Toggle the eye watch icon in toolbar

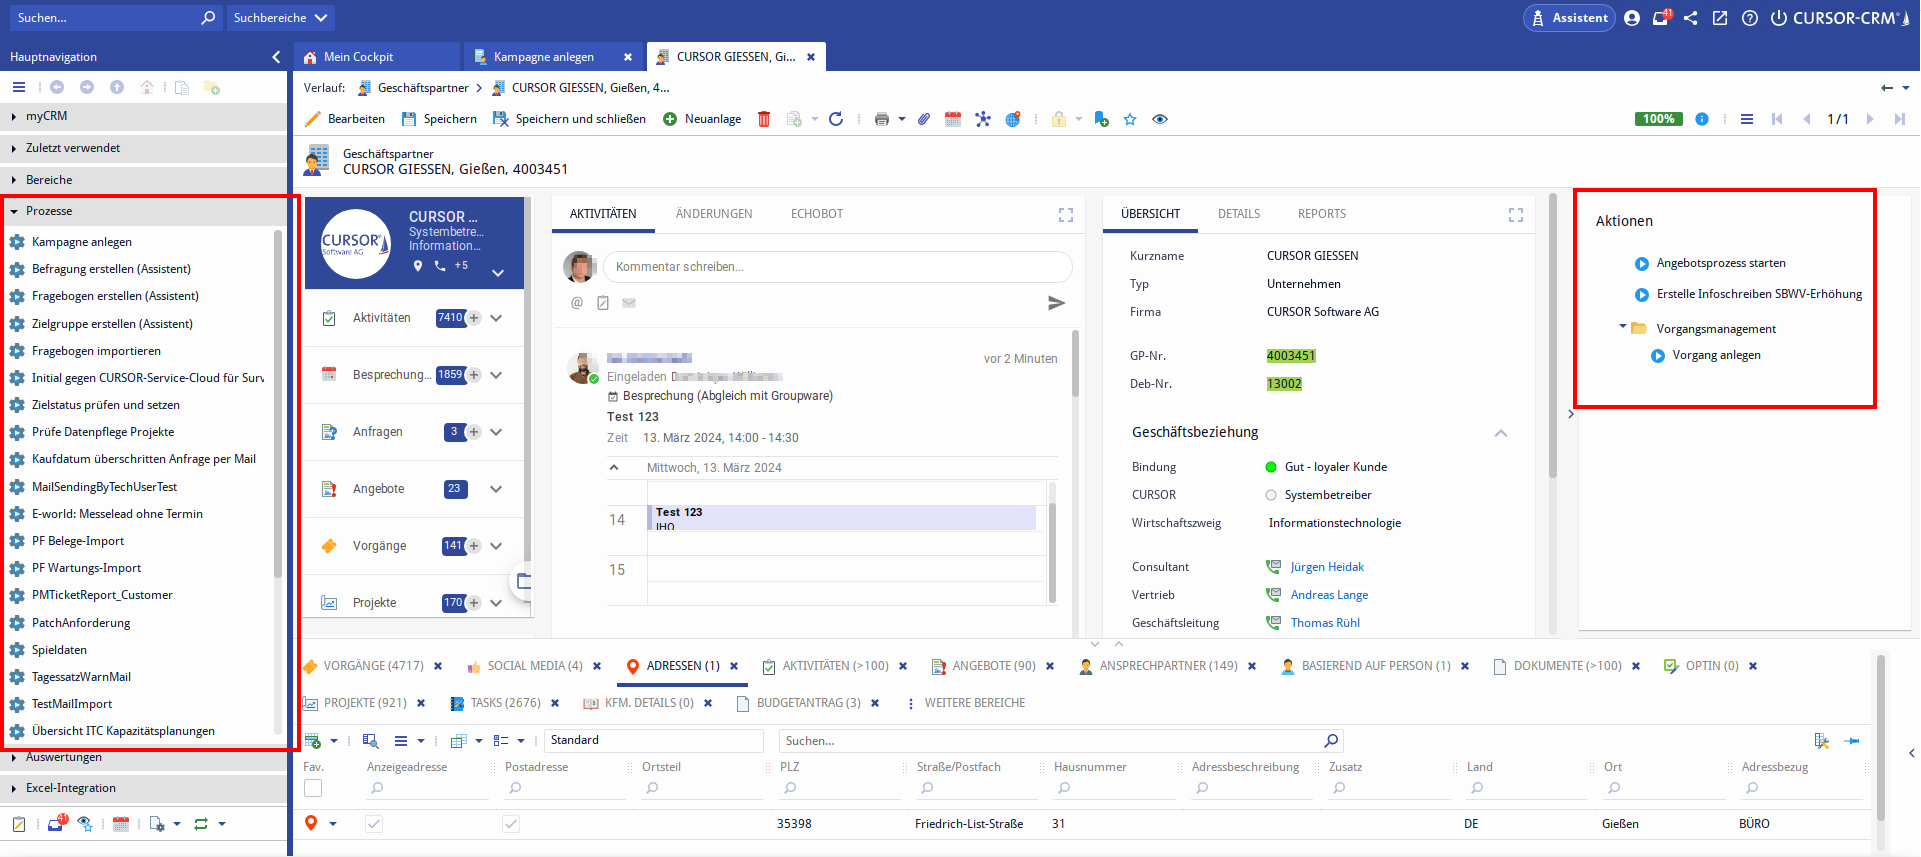tap(1160, 119)
